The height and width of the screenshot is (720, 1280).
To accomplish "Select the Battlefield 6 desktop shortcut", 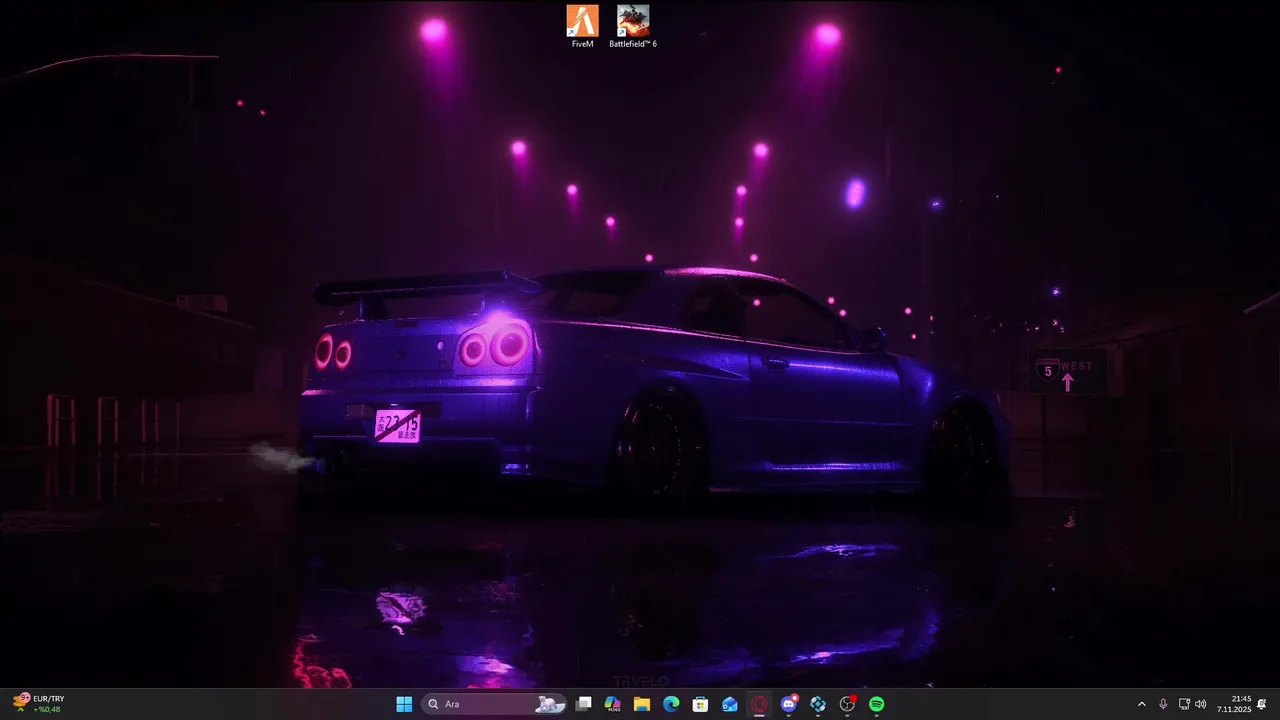I will click(x=633, y=26).
